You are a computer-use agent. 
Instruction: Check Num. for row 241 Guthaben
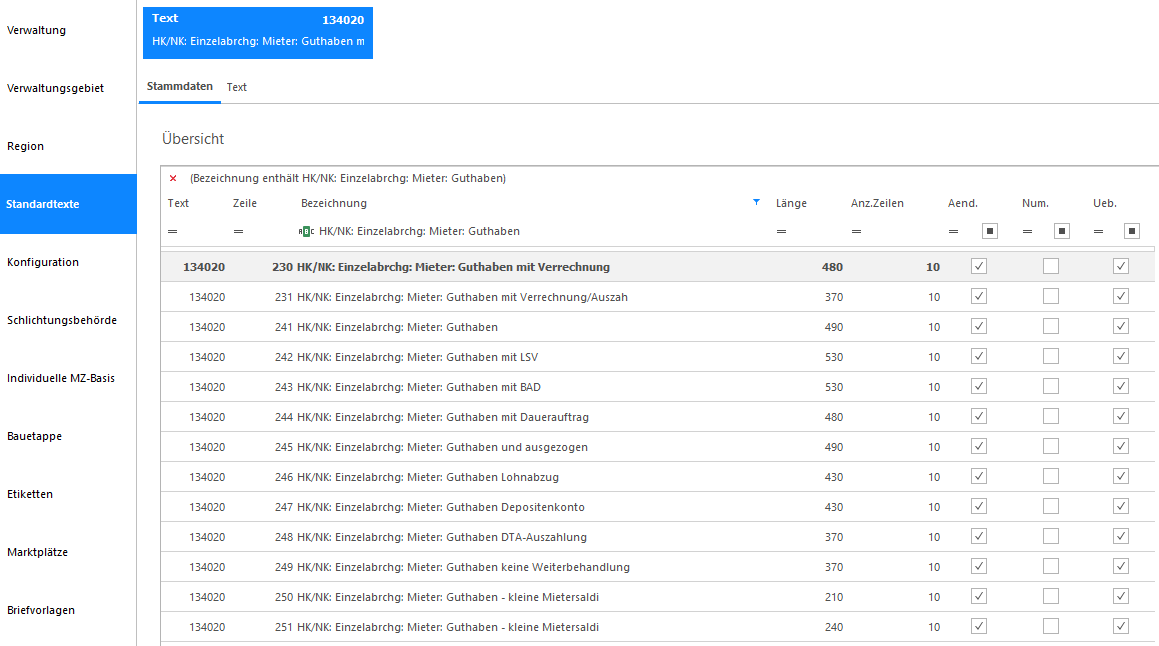pyautogui.click(x=1050, y=327)
